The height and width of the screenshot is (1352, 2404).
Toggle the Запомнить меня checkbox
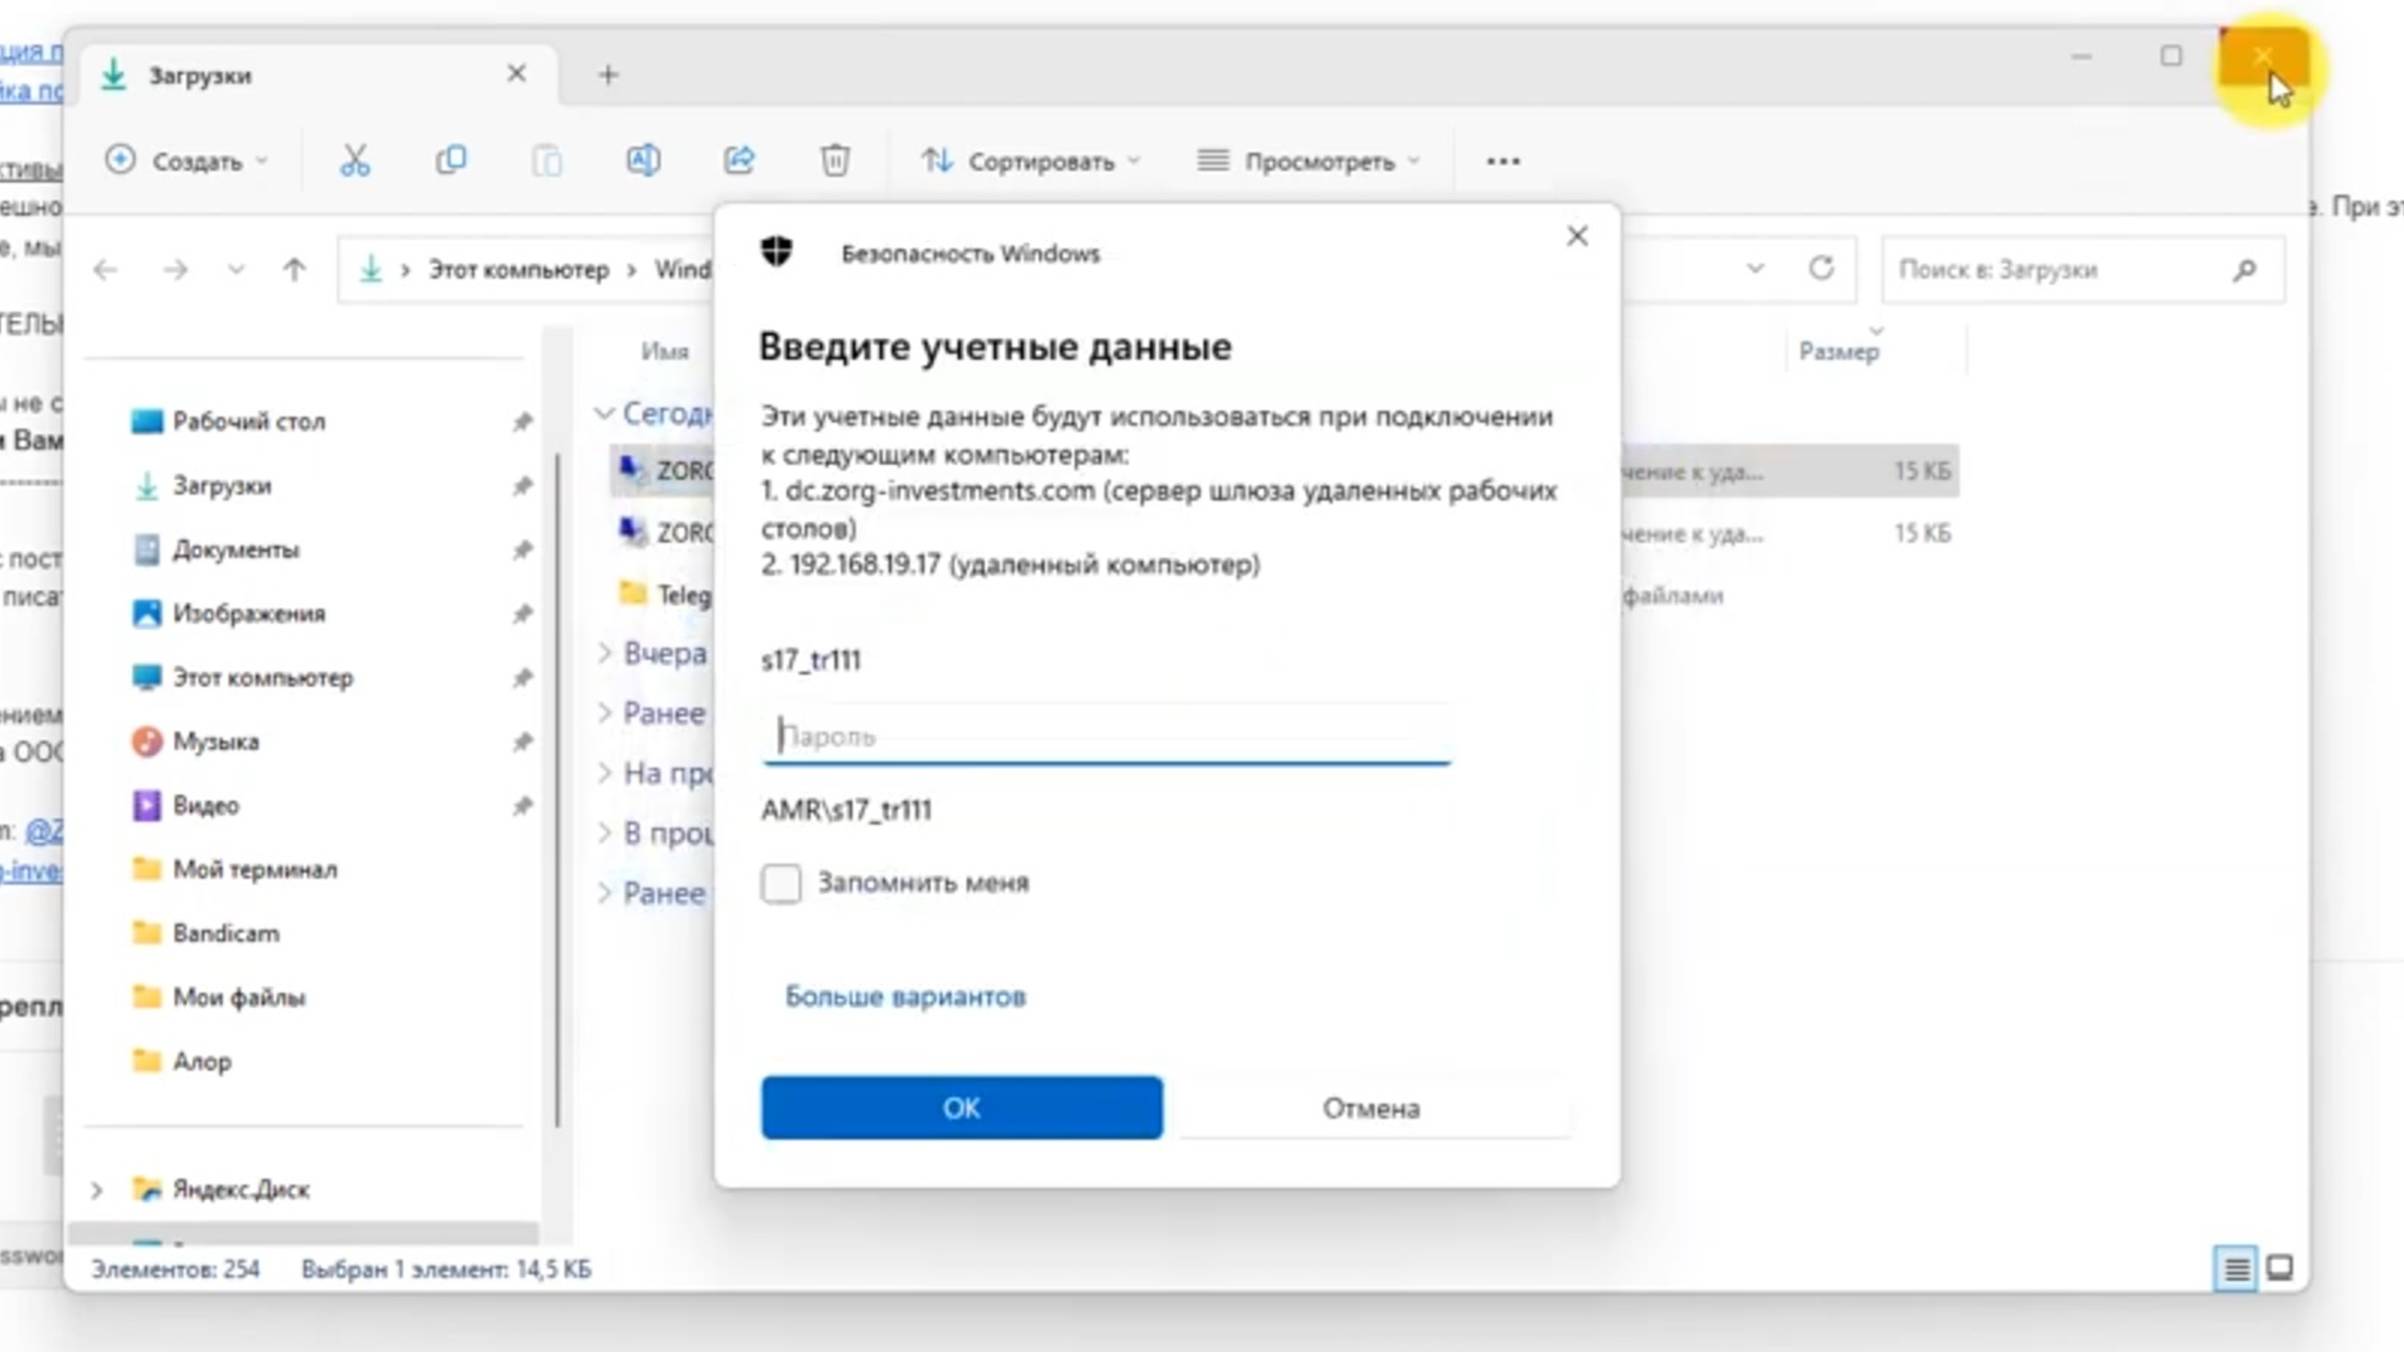[780, 882]
